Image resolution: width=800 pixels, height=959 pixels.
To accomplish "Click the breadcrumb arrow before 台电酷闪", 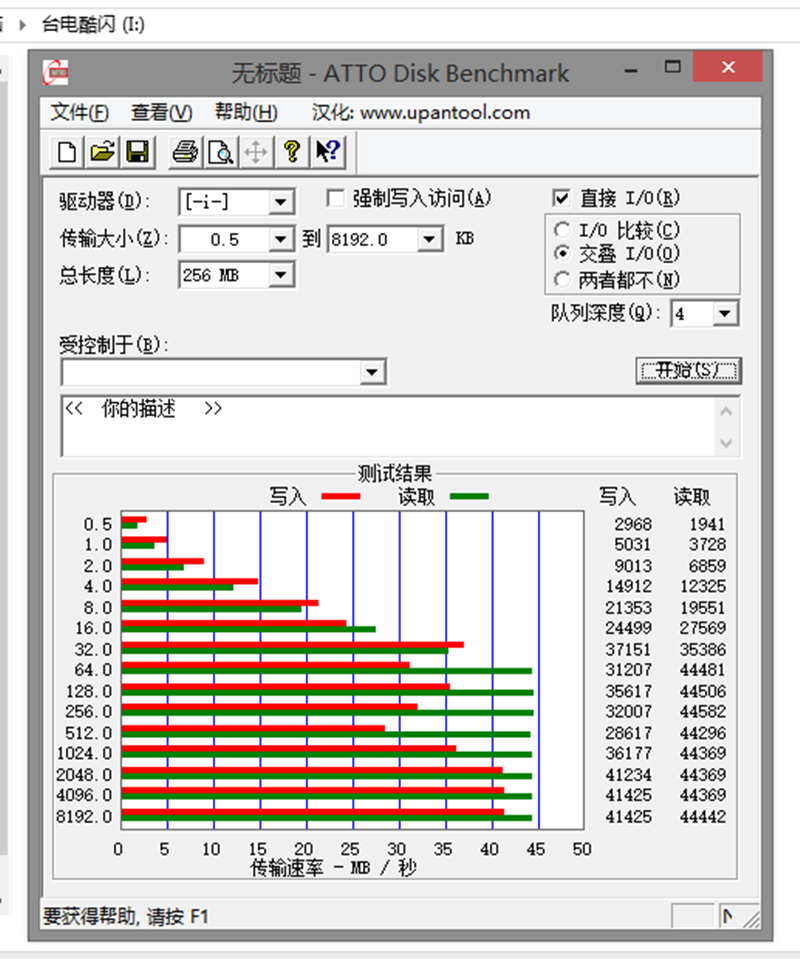I will [x=23, y=25].
